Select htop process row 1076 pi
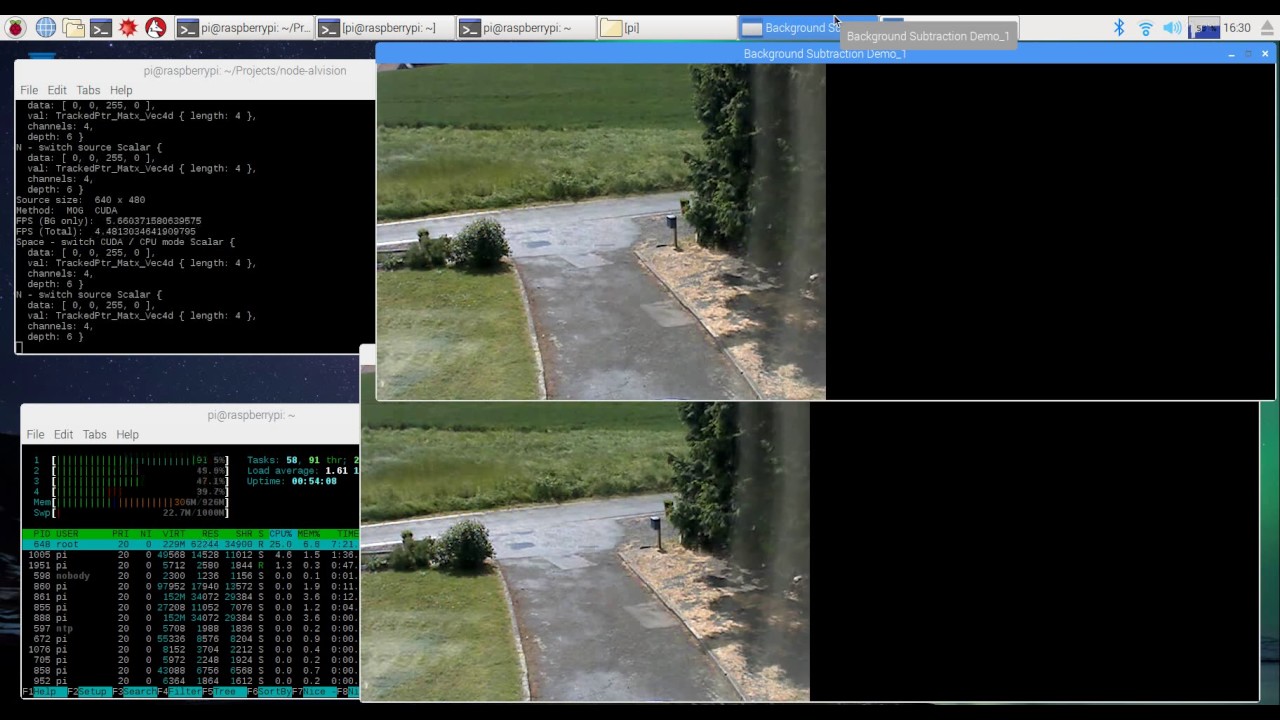 [x=190, y=650]
